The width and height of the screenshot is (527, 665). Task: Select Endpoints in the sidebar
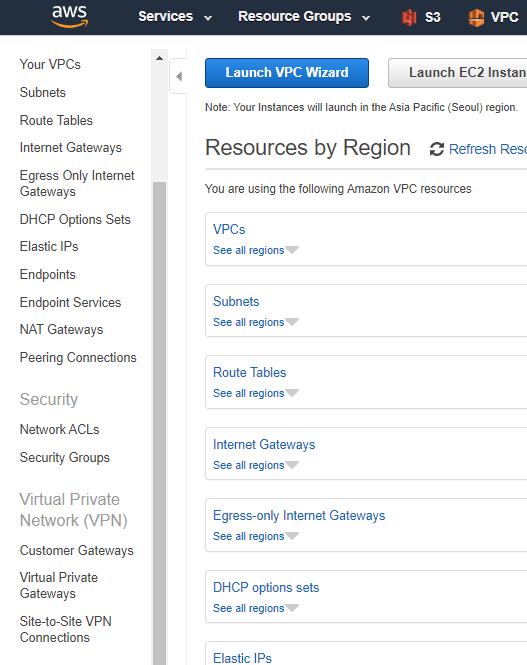47,274
